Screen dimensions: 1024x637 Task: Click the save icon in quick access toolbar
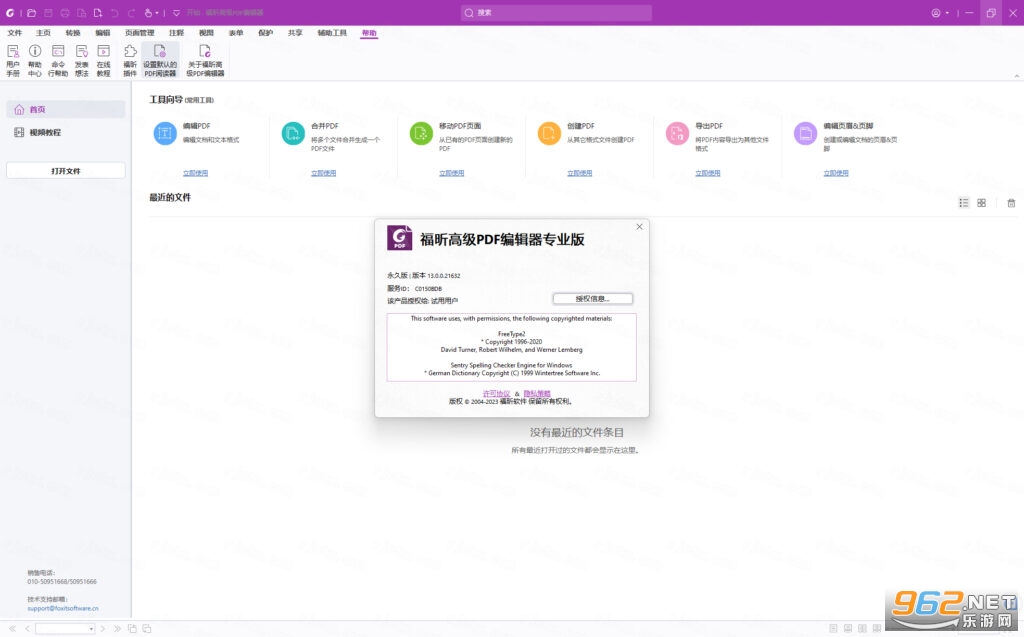point(48,12)
